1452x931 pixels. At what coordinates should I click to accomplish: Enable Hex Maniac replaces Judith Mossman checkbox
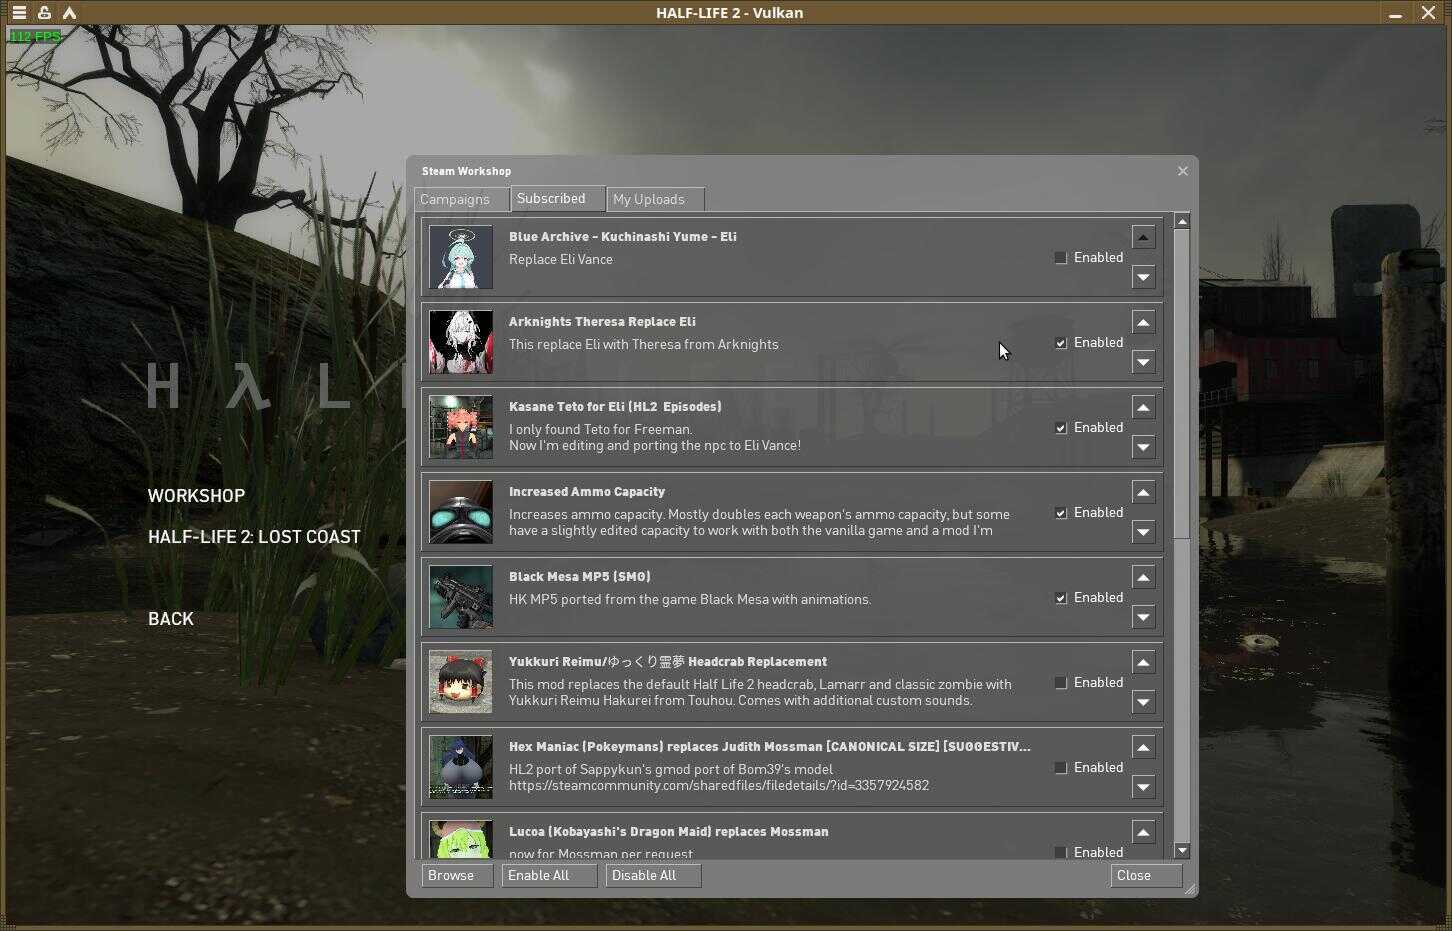point(1061,768)
